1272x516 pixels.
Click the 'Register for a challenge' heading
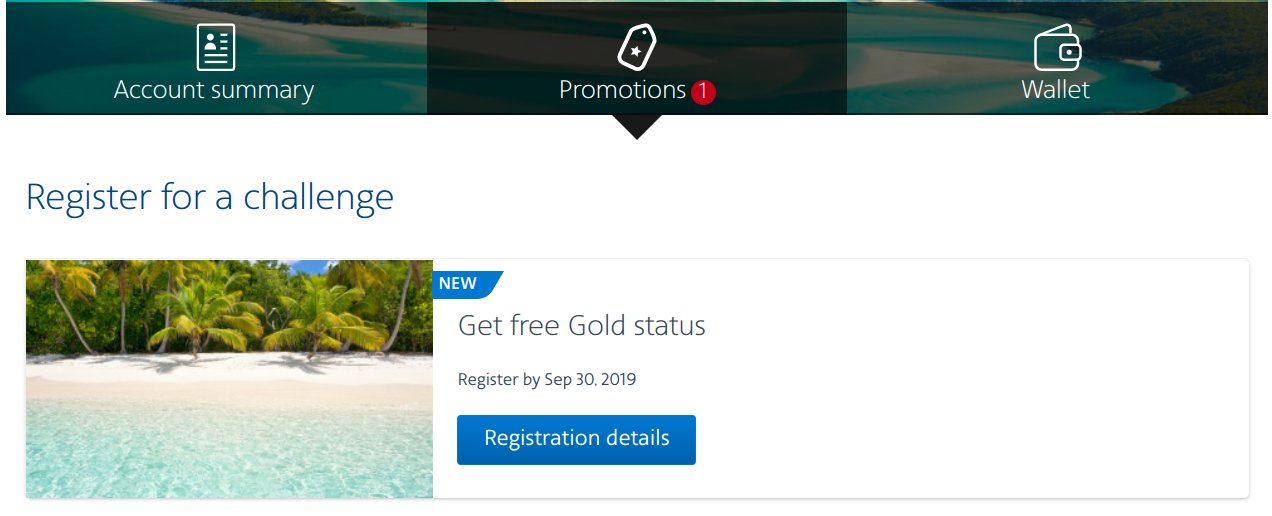point(210,196)
